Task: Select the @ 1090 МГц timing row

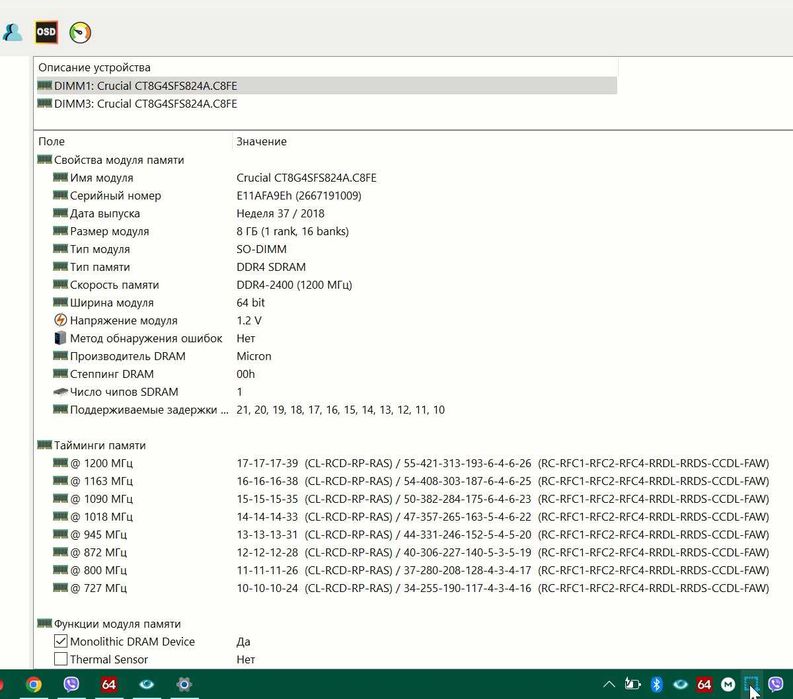Action: pyautogui.click(x=411, y=499)
